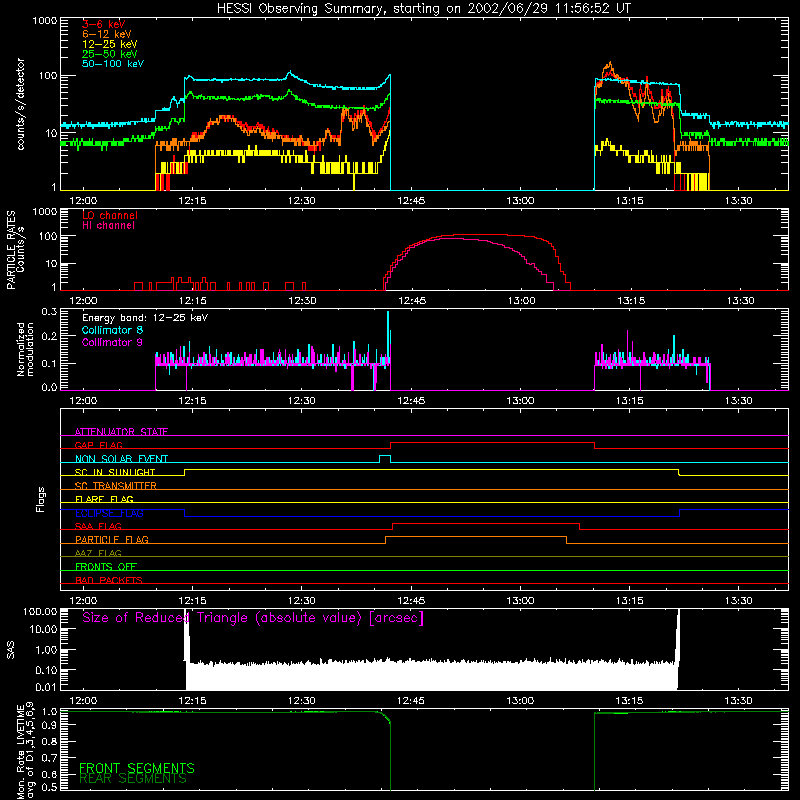Click the 'HESSI Observing Summary' plot title

tap(423, 9)
